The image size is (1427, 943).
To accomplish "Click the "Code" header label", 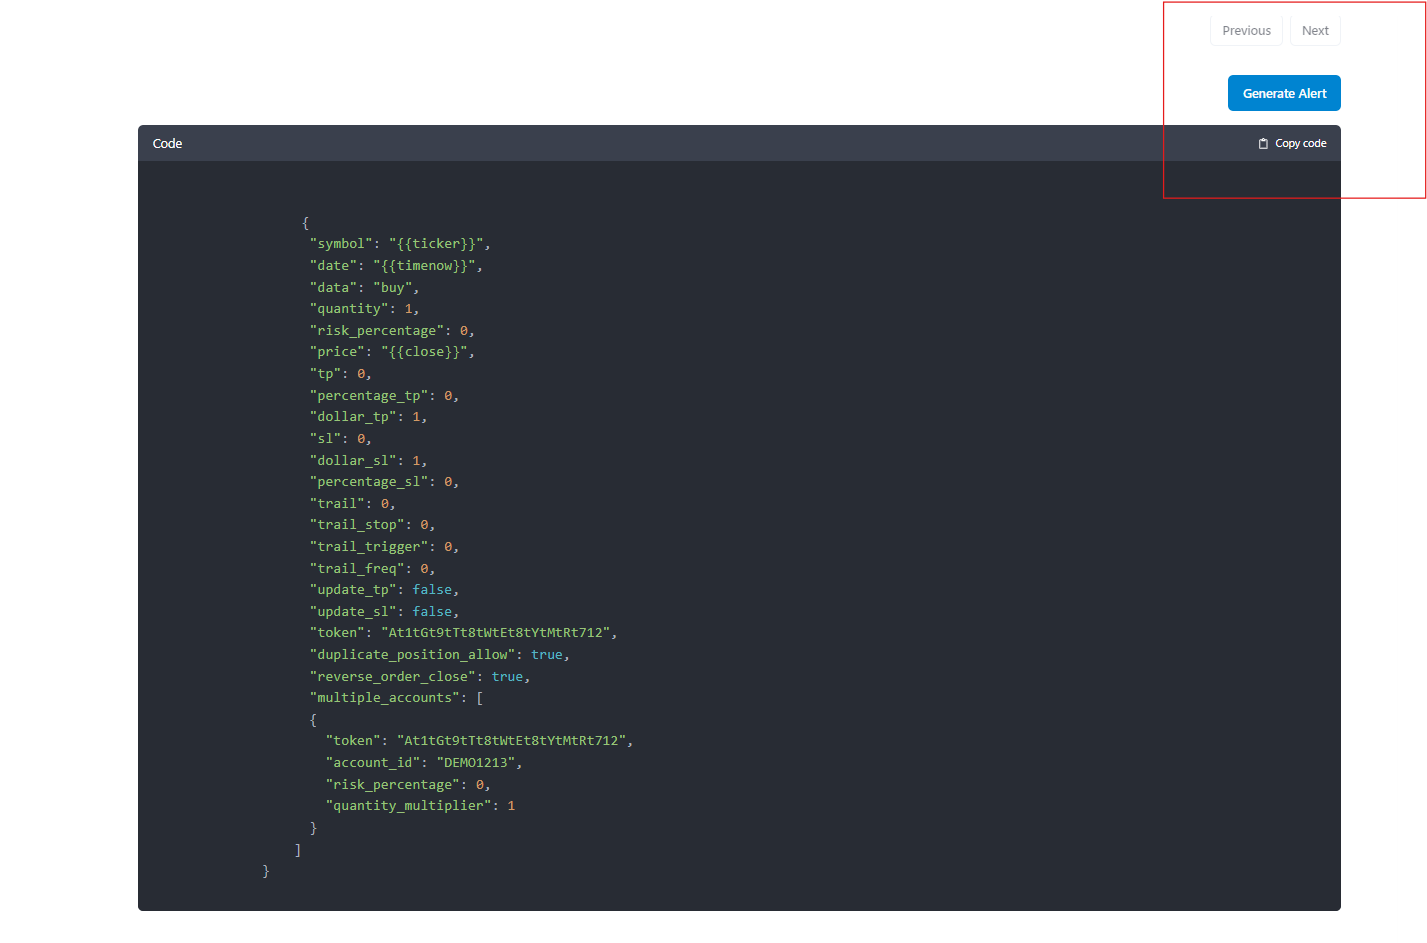I will (x=167, y=143).
